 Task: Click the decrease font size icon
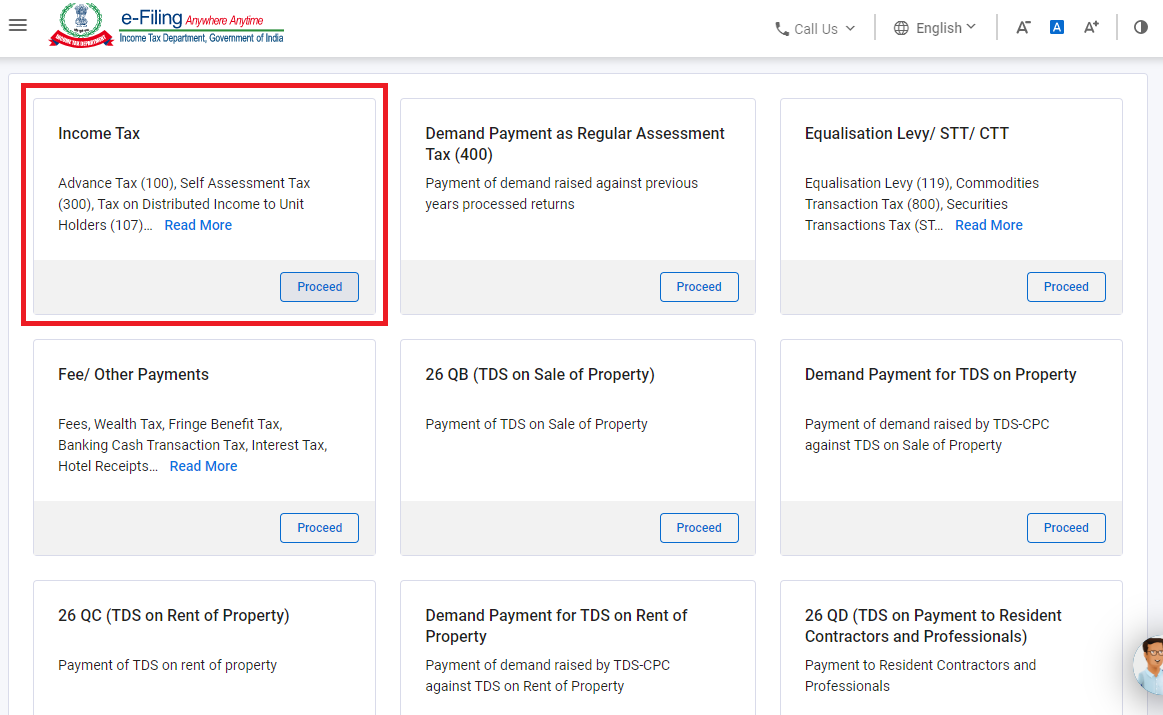1023,27
